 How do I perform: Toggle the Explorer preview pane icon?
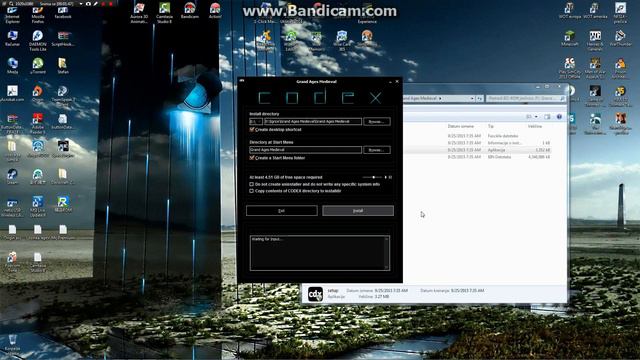(547, 117)
